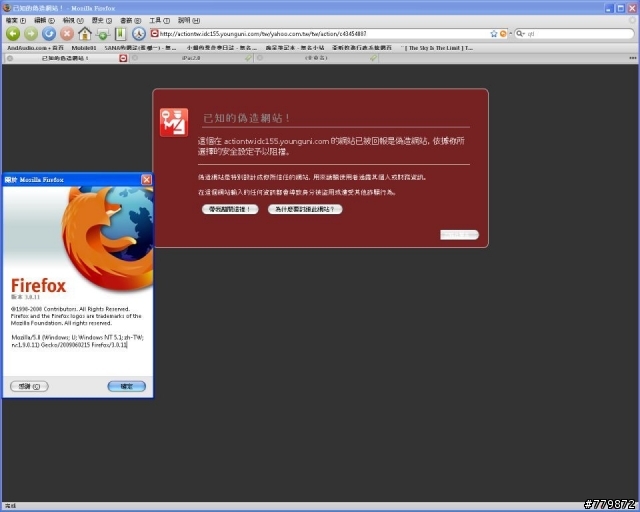Open the SANA bookmark in bookmarks toolbar
Screen dimensions: 640x512
coord(140,48)
